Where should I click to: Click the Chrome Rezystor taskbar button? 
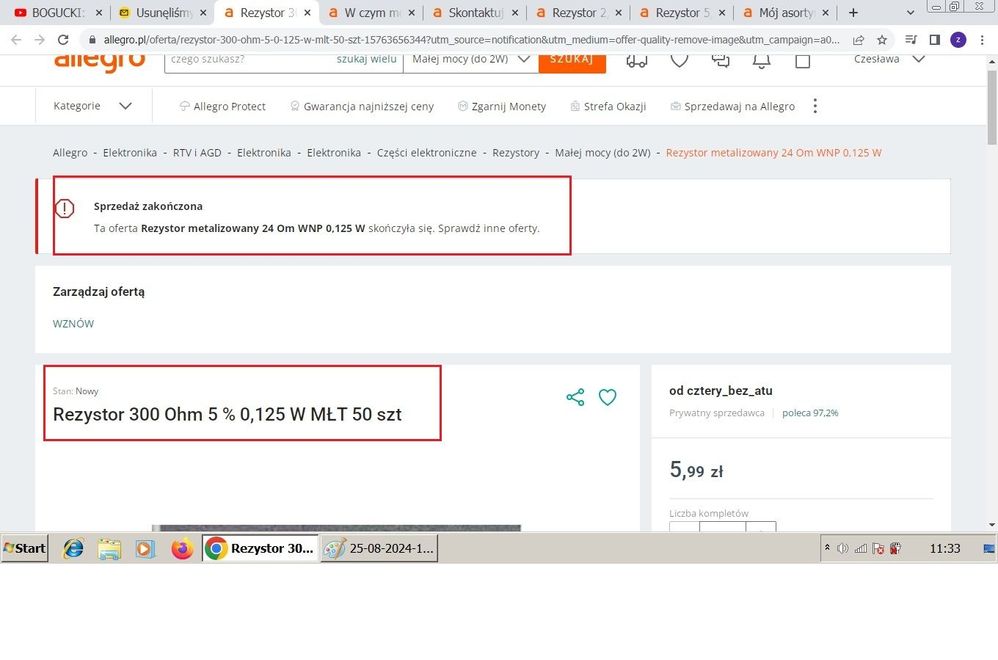pos(260,548)
